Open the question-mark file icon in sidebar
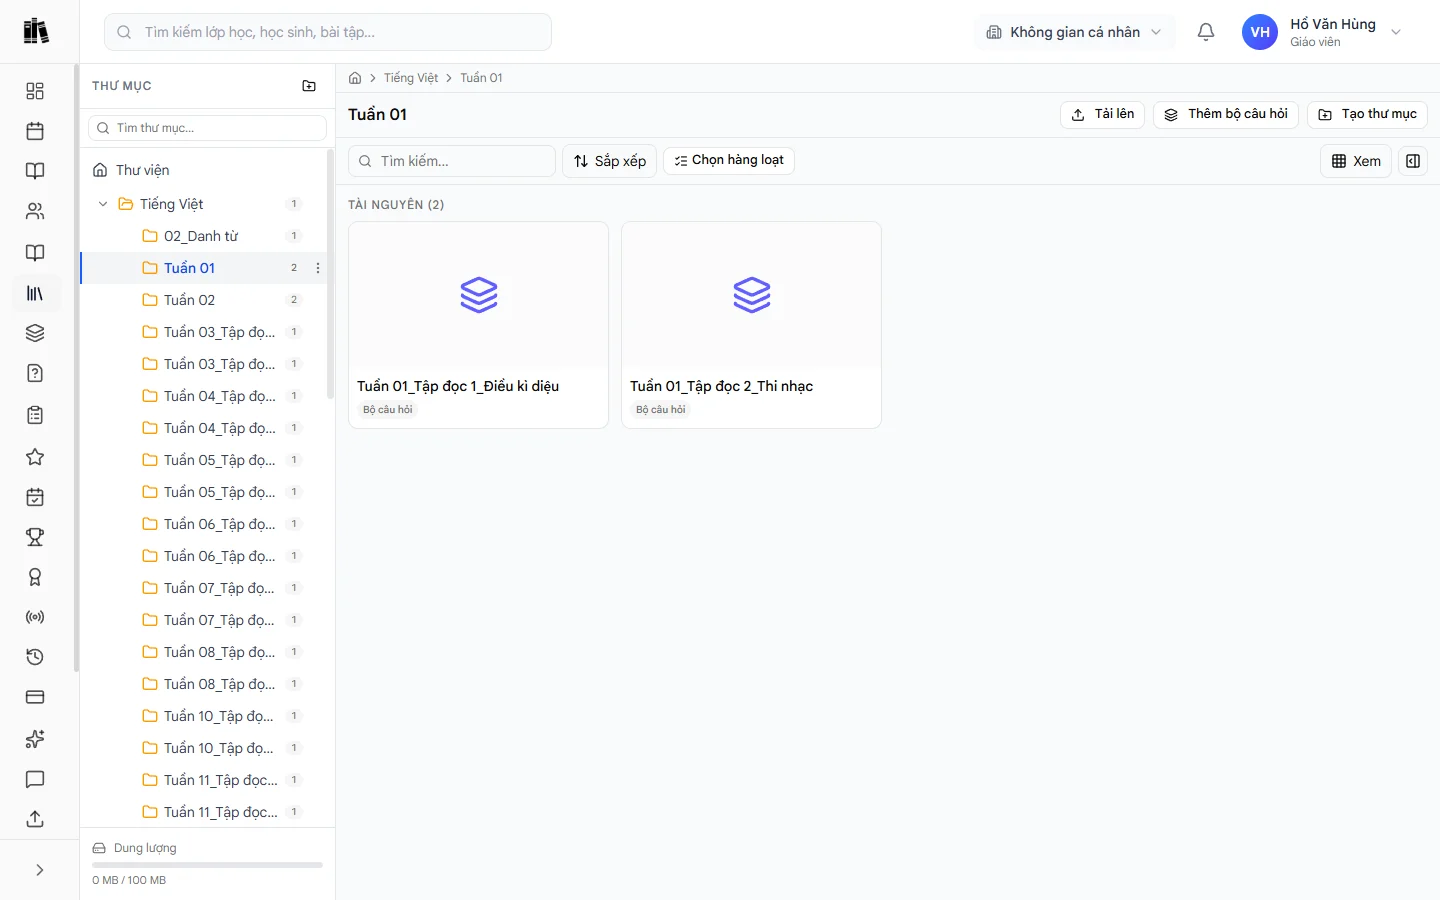 pyautogui.click(x=35, y=373)
